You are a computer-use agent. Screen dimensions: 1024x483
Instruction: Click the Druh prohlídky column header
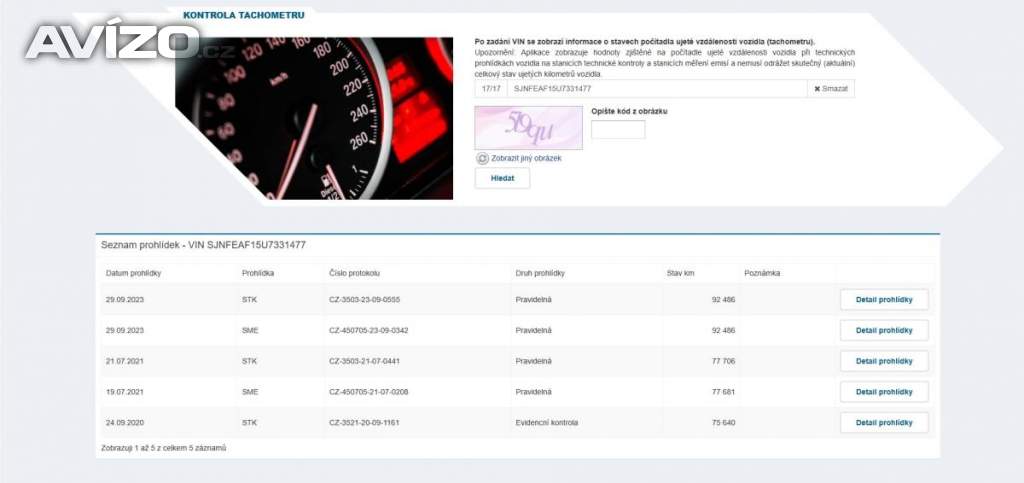click(539, 273)
